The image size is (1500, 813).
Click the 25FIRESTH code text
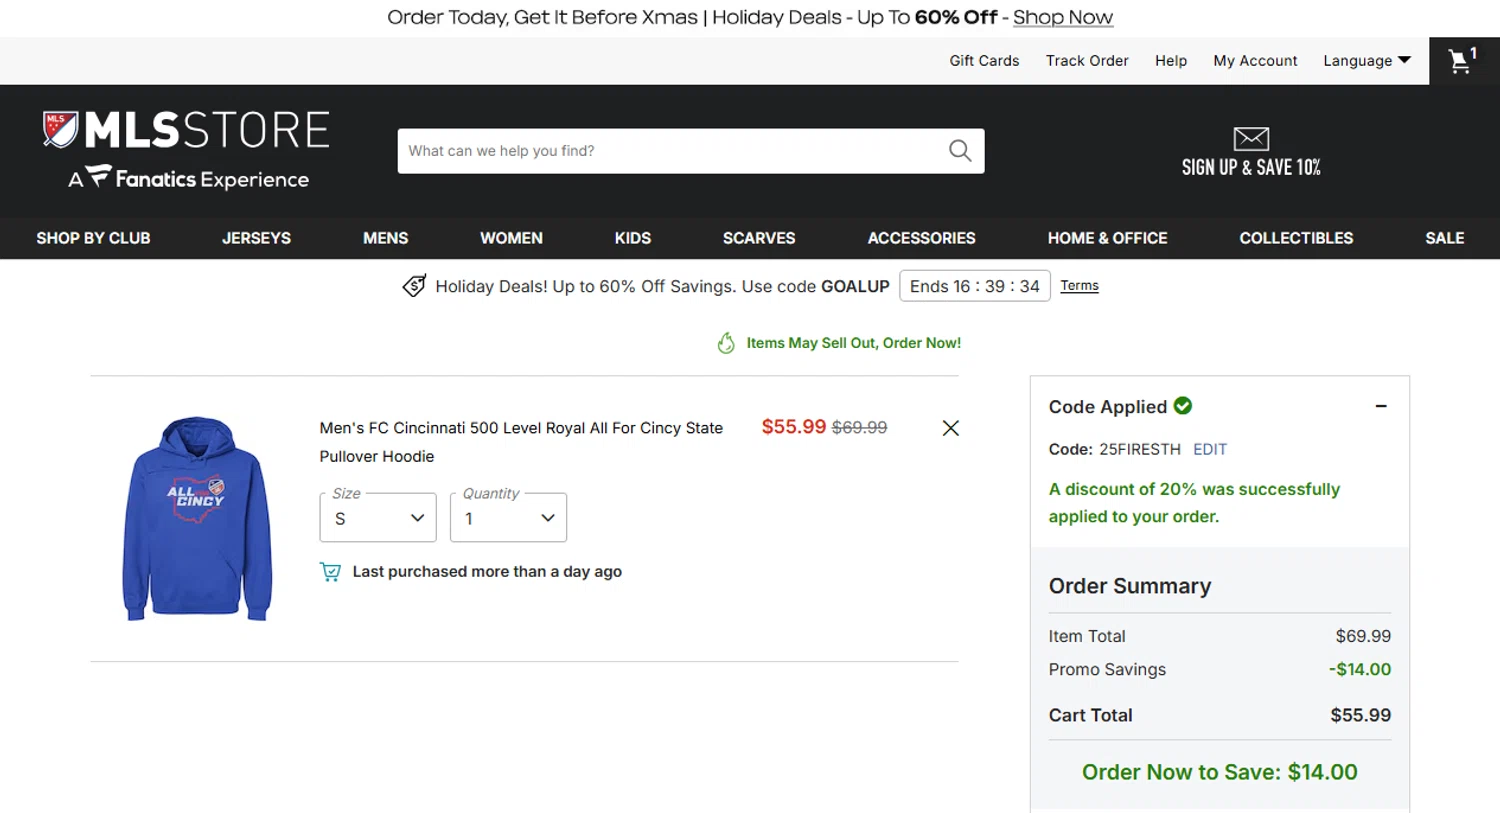click(x=1140, y=449)
